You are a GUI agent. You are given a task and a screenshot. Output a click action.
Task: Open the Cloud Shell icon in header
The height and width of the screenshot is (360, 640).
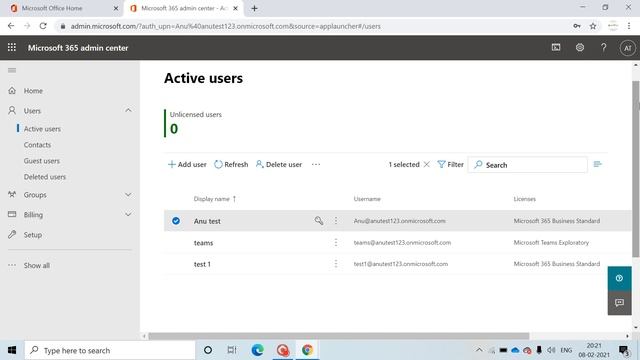pos(556,47)
